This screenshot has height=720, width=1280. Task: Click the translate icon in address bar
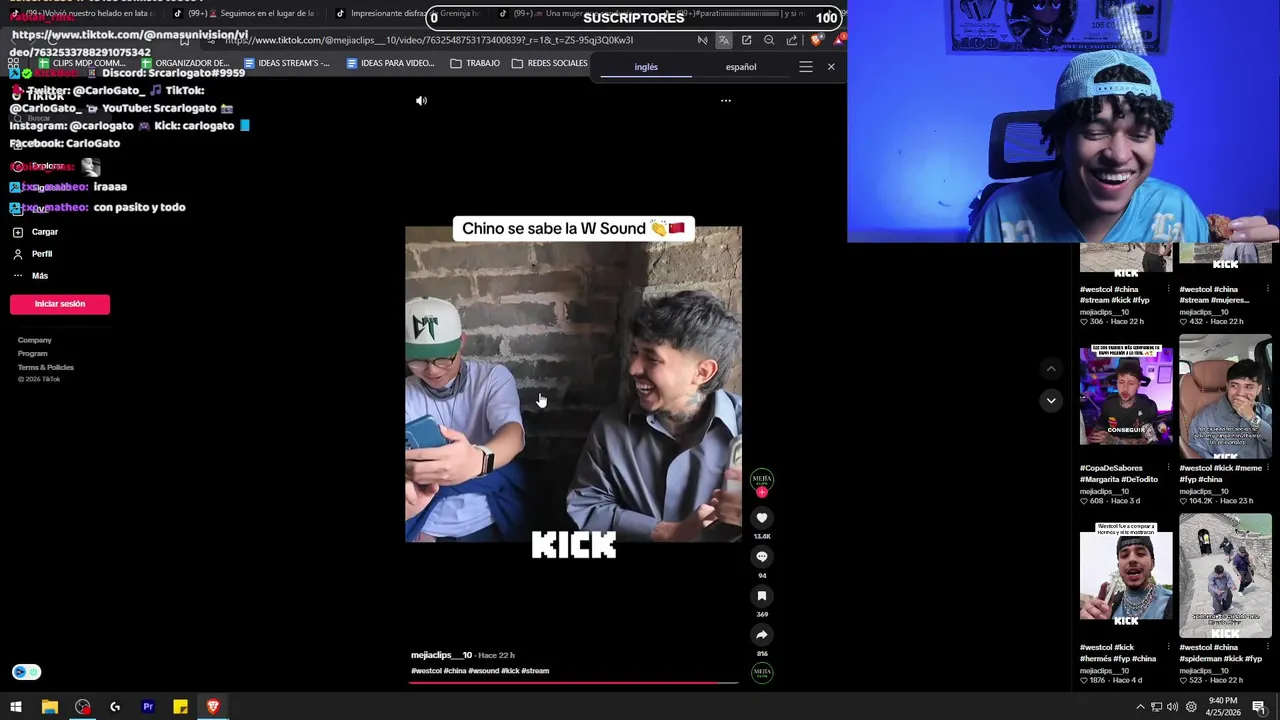(x=723, y=40)
